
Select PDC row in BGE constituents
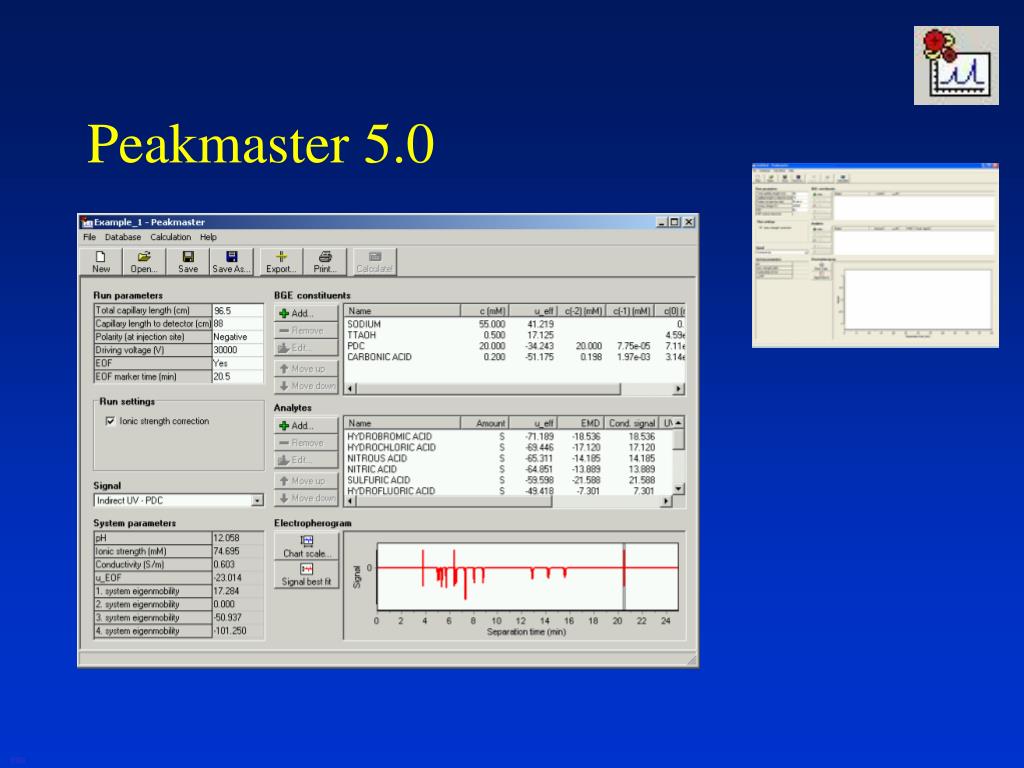pos(515,346)
